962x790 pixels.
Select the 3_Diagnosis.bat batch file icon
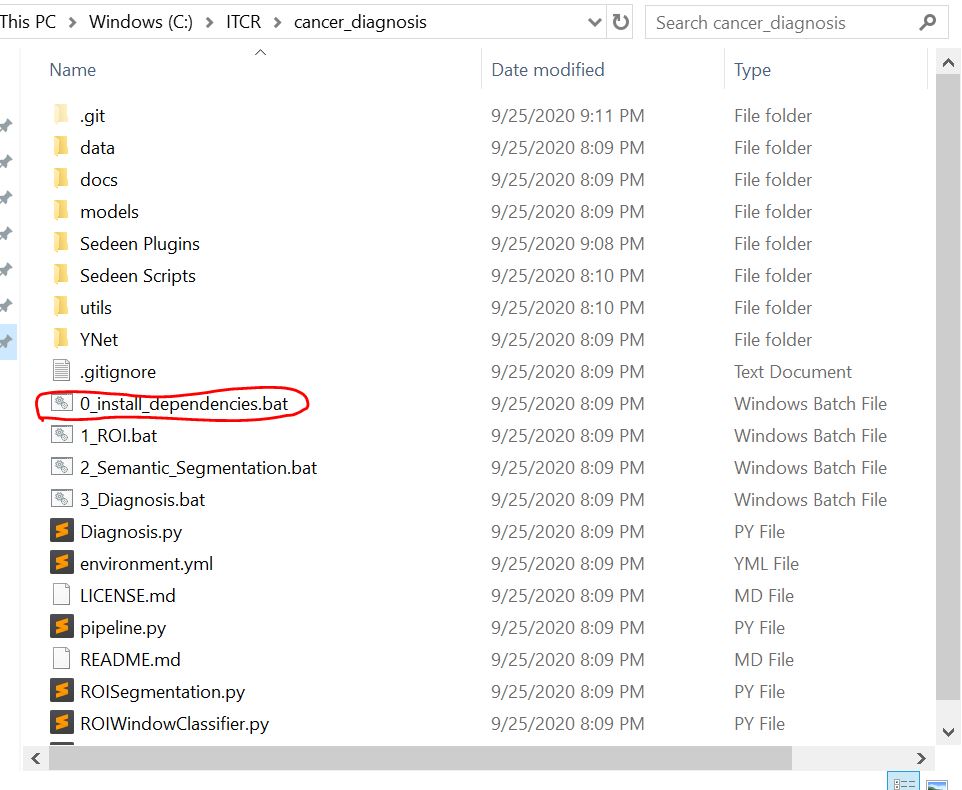(x=61, y=498)
